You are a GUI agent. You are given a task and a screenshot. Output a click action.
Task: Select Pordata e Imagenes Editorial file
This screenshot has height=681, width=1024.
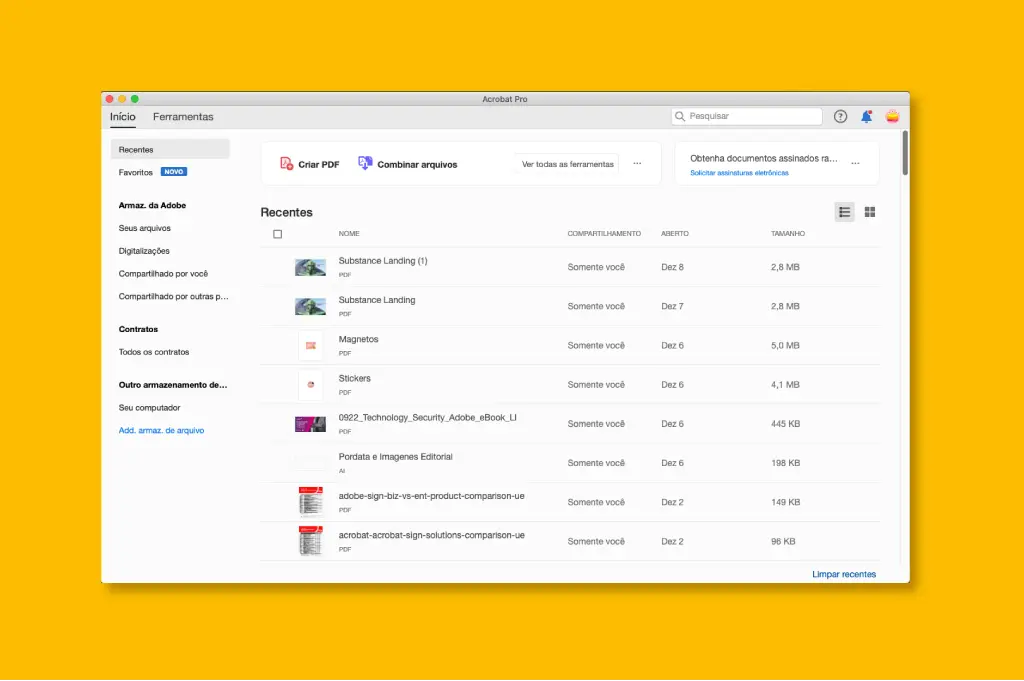(395, 456)
